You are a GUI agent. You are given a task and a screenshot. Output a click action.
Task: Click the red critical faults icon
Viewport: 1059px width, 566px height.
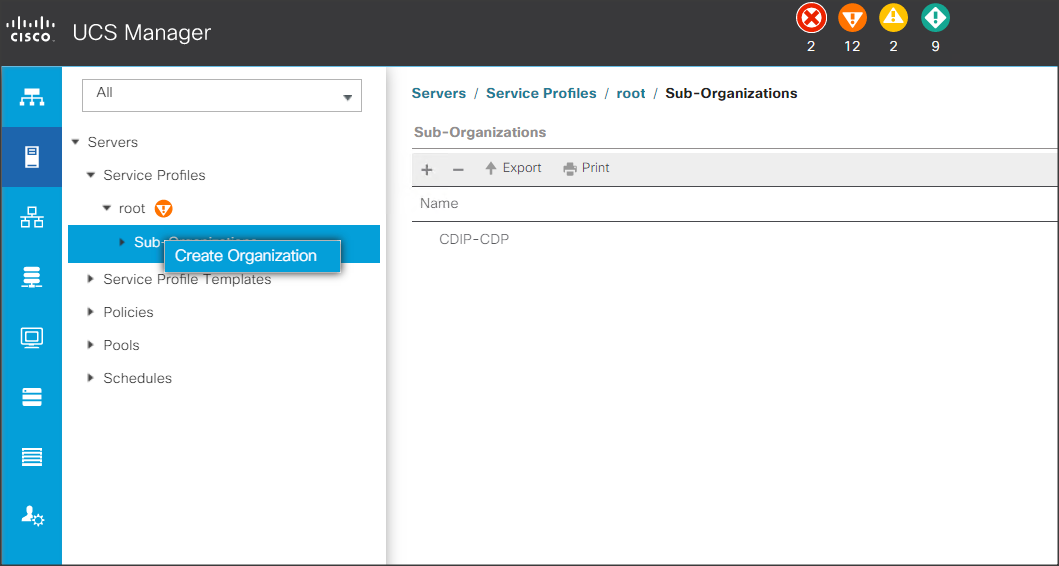[x=811, y=18]
